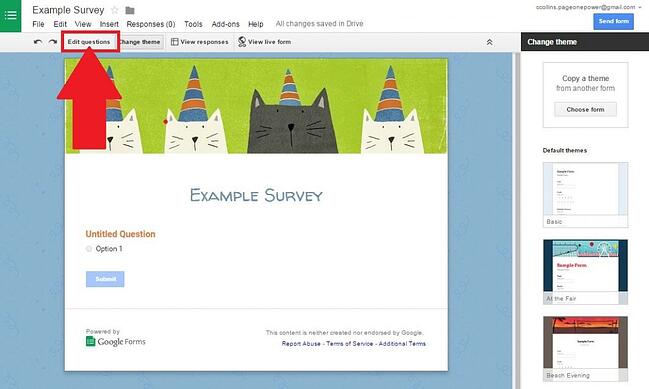The image size is (649, 389).
Task: Select the At the Fair theme thumbnail
Action: (585, 272)
